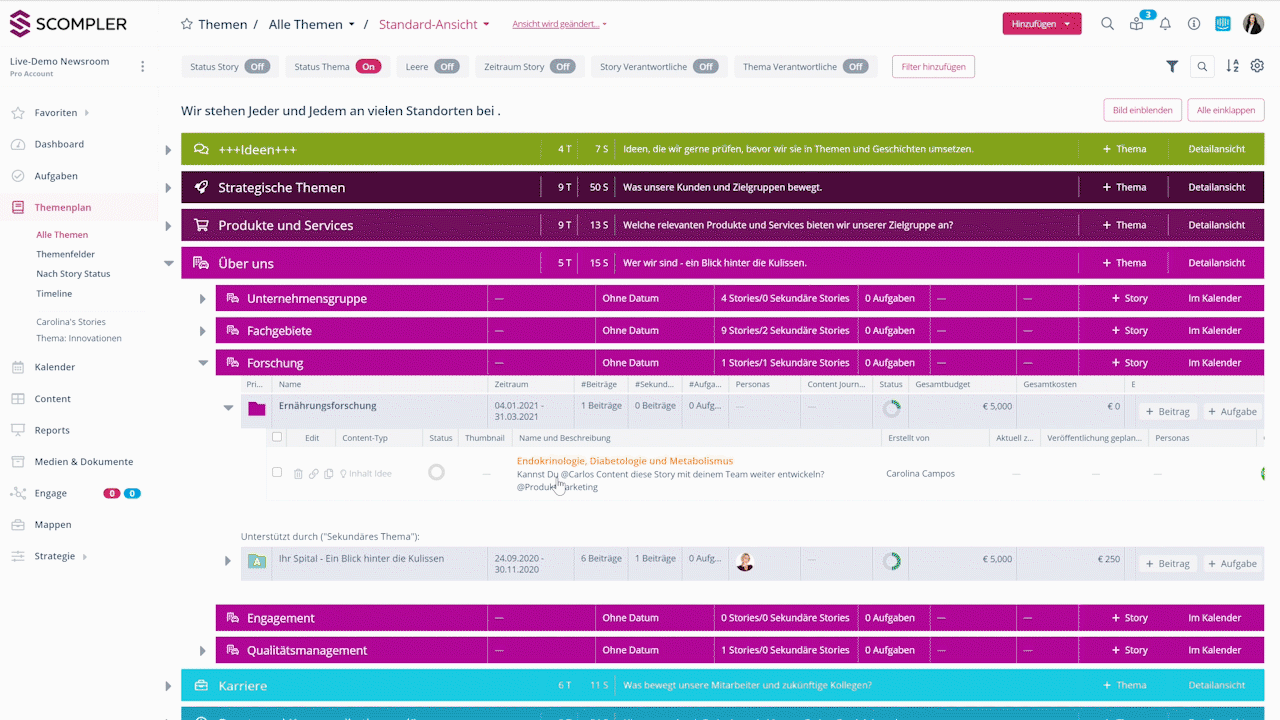The height and width of the screenshot is (720, 1280).
Task: Open the Standard-Ansicht view dropdown
Action: point(434,24)
